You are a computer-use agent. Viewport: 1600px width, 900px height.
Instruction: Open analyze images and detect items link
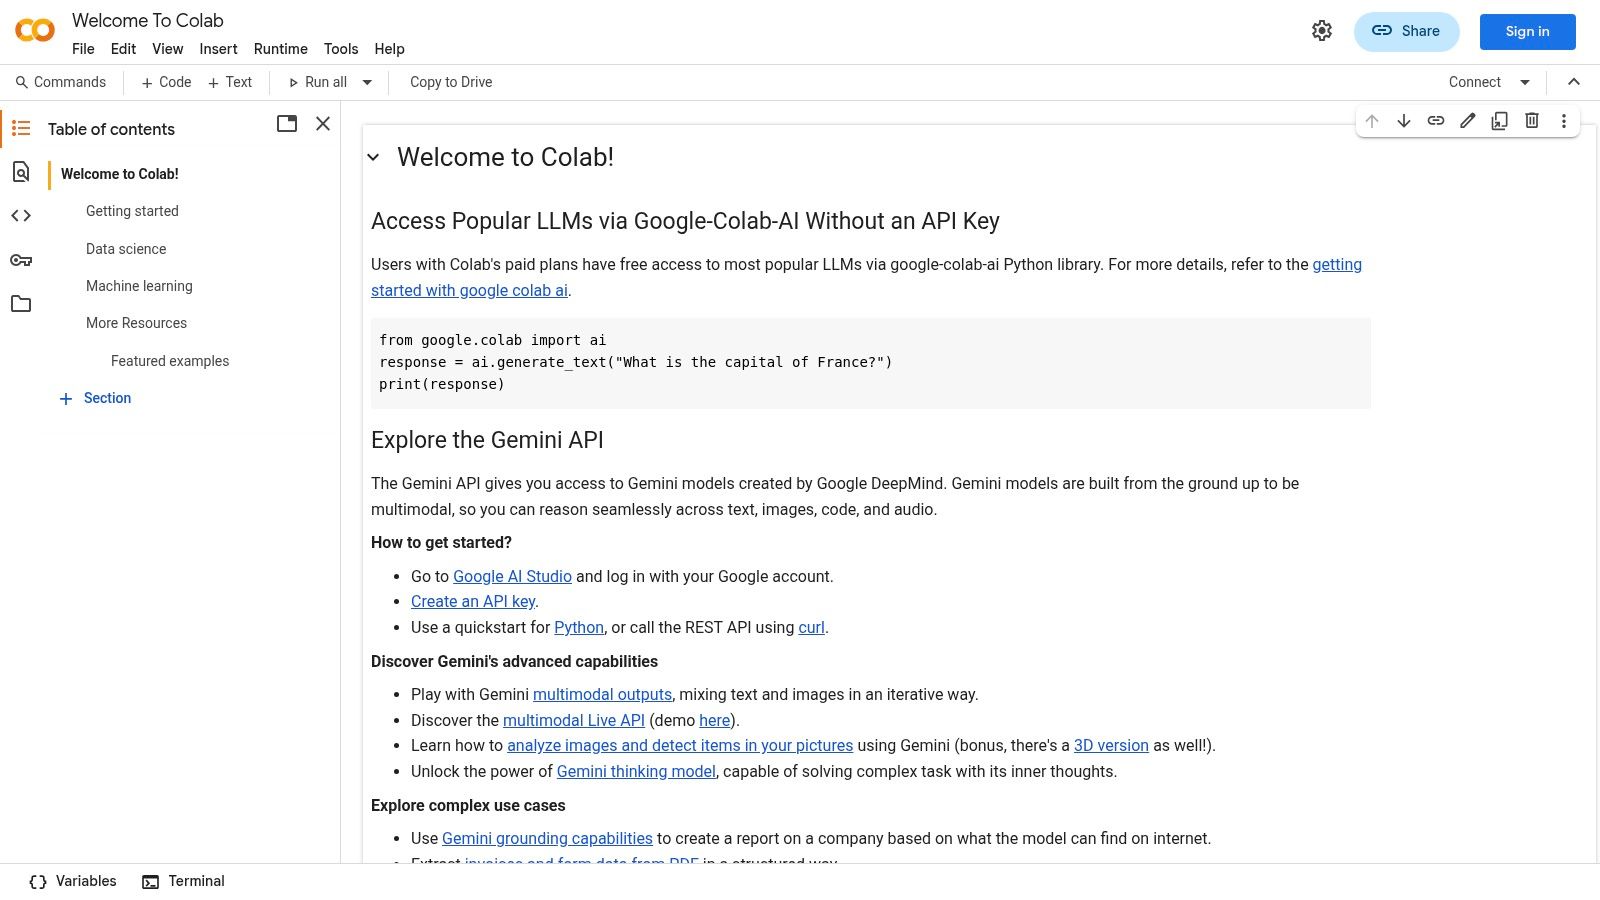pyautogui.click(x=680, y=745)
